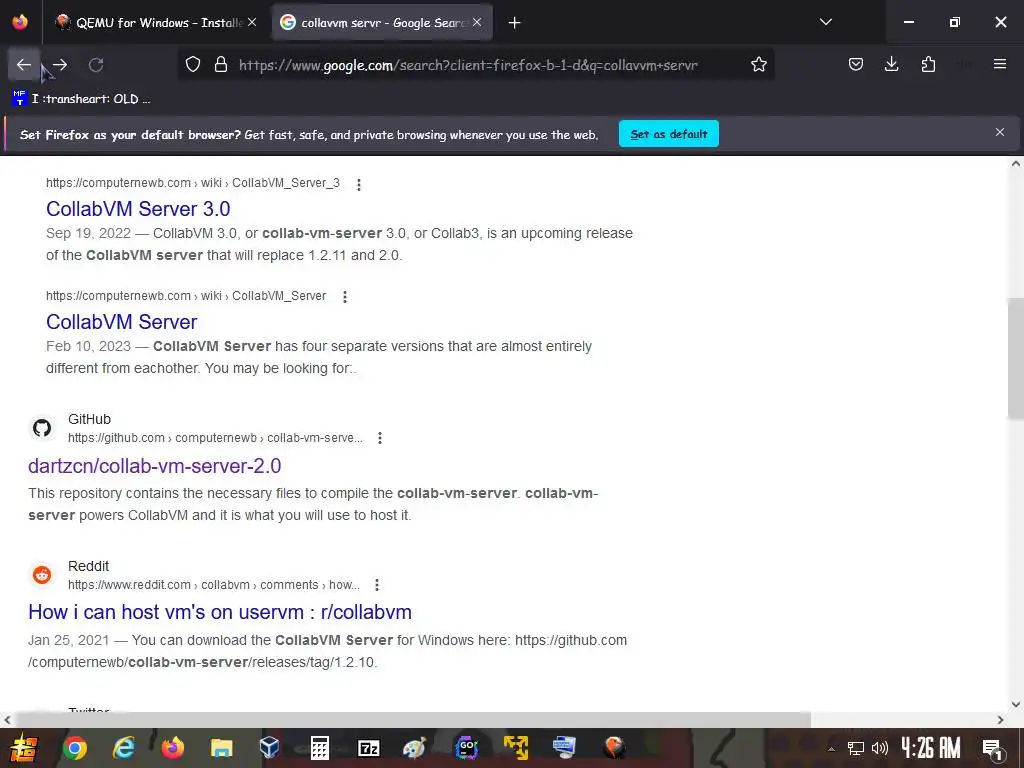View site security padlock info
The height and width of the screenshot is (768, 1024).
(221, 65)
